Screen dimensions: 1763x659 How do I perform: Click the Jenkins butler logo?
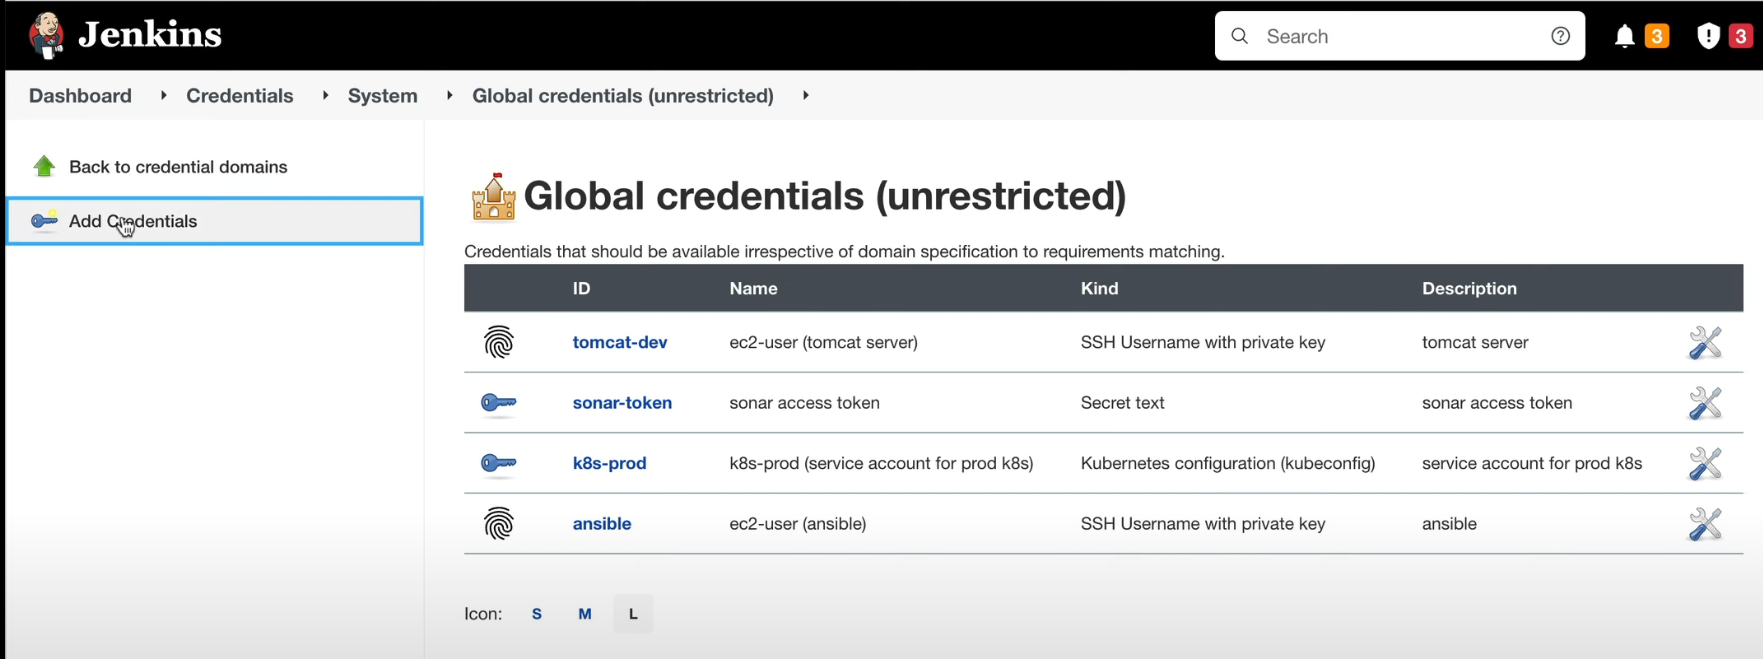coord(47,36)
